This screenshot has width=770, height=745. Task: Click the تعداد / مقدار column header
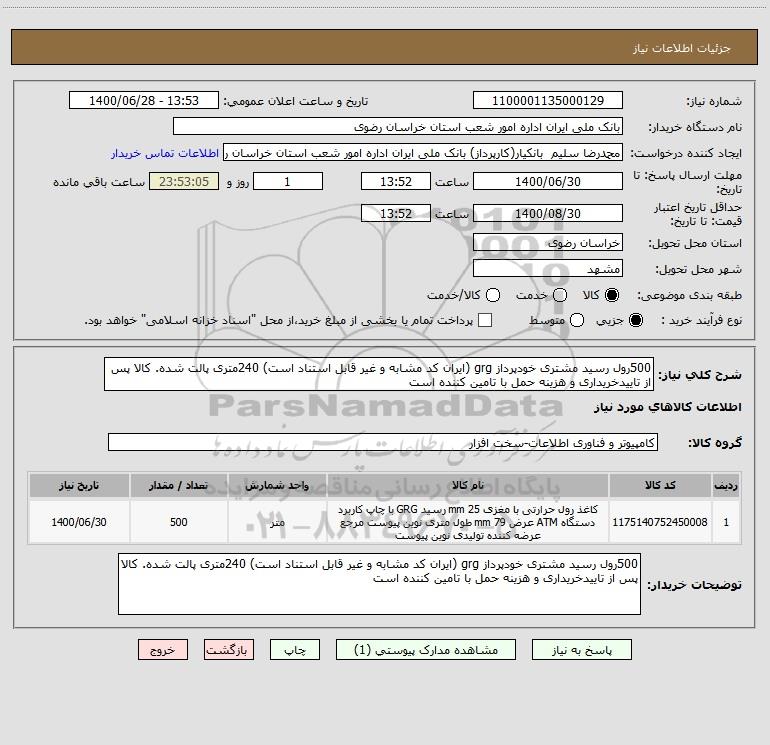(x=179, y=485)
